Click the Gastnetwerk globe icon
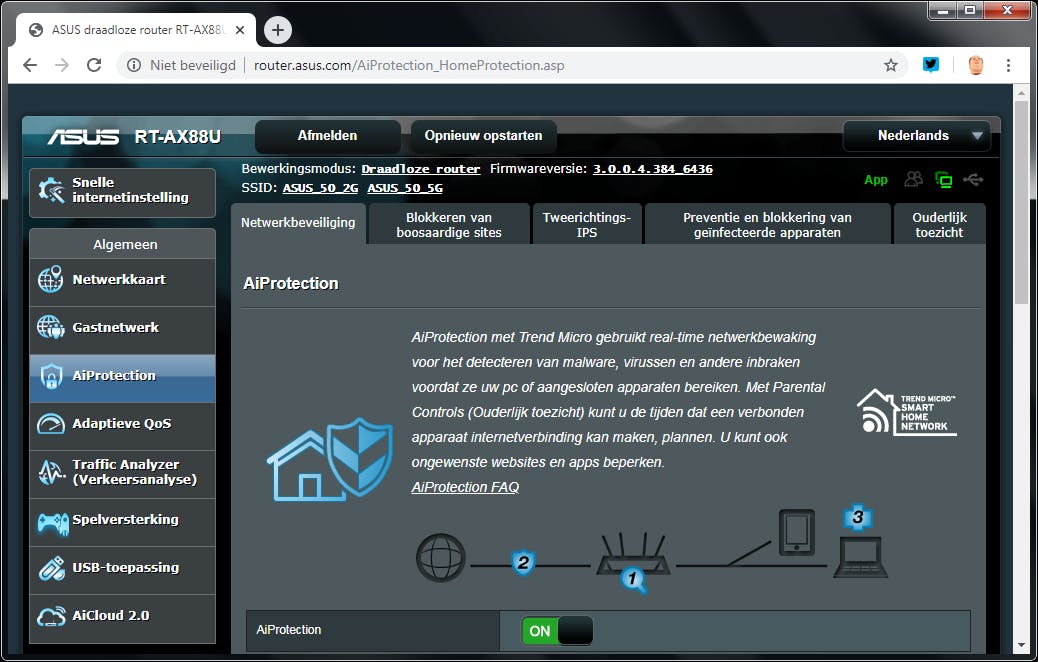Screen dimensions: 1038x662 [51, 327]
